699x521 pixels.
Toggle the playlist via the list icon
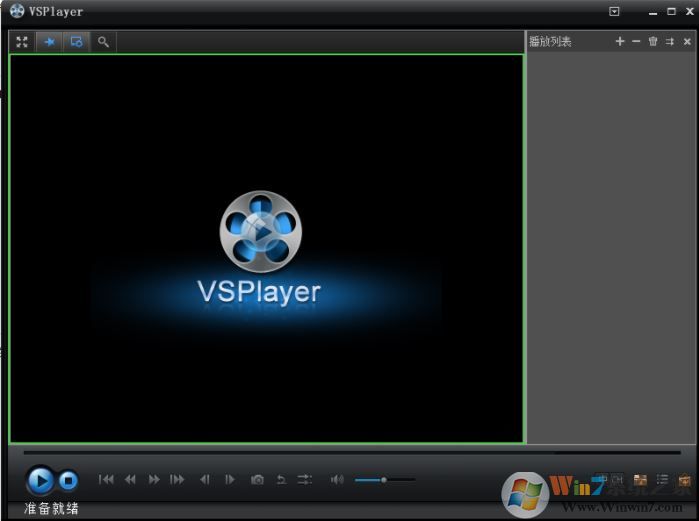point(662,480)
